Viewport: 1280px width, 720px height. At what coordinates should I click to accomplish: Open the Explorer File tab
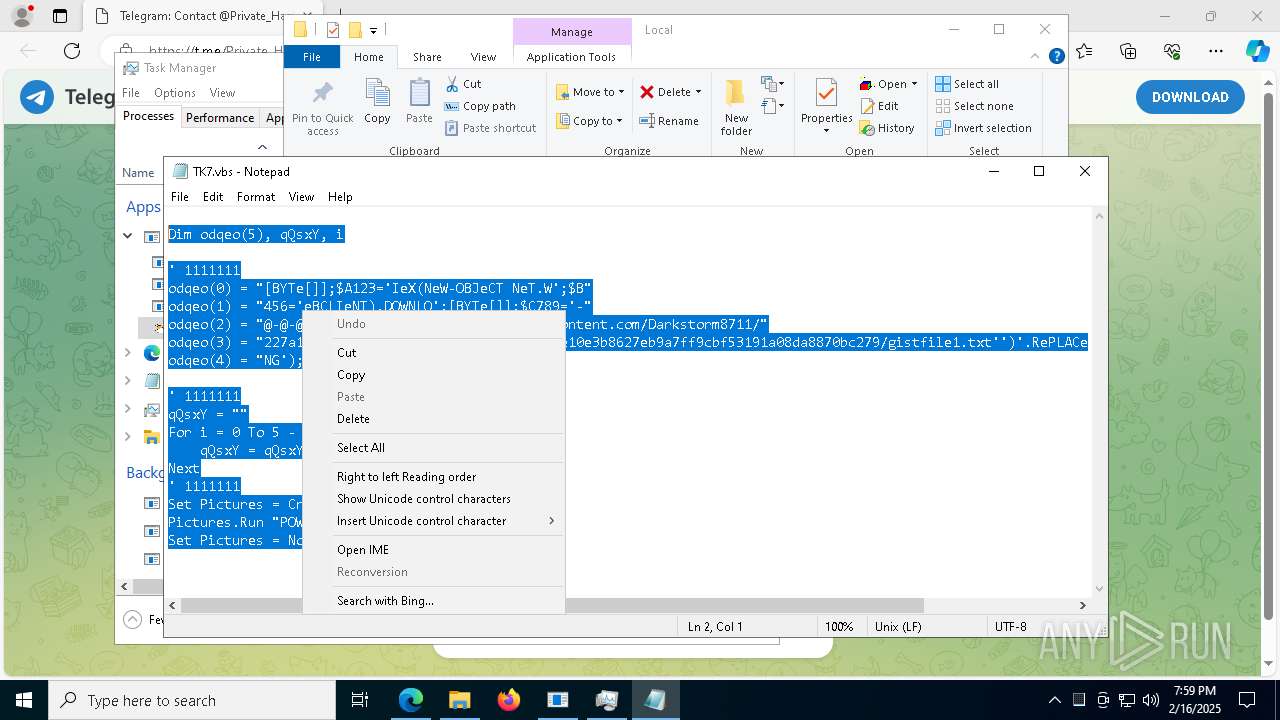(x=312, y=57)
